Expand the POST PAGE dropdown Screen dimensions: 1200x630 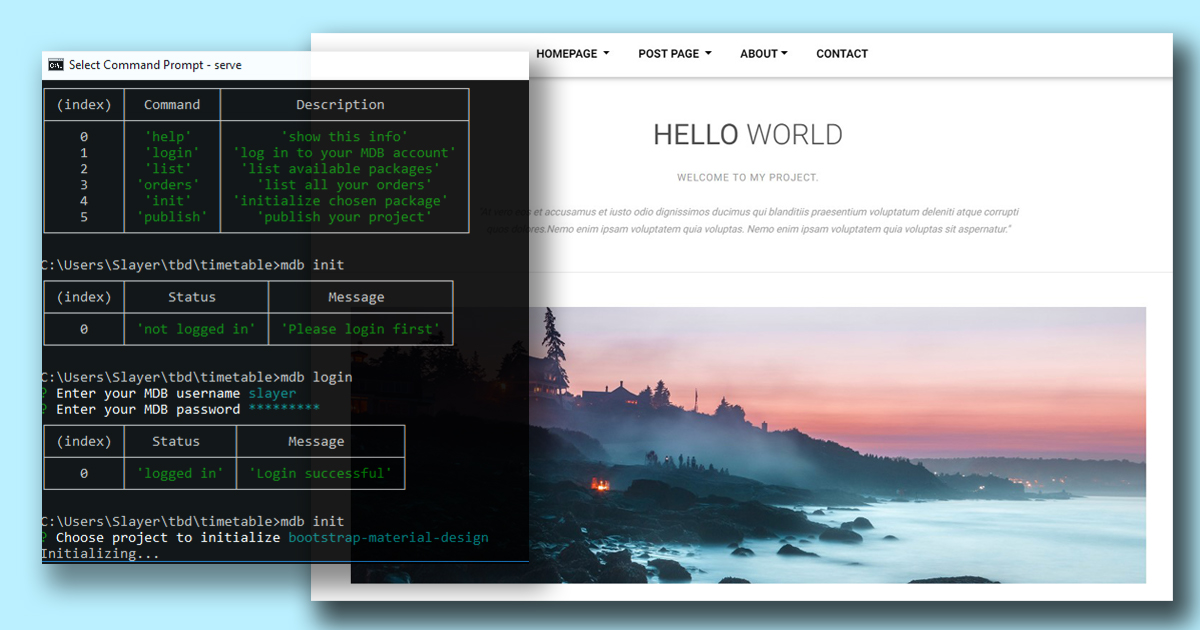tap(675, 54)
